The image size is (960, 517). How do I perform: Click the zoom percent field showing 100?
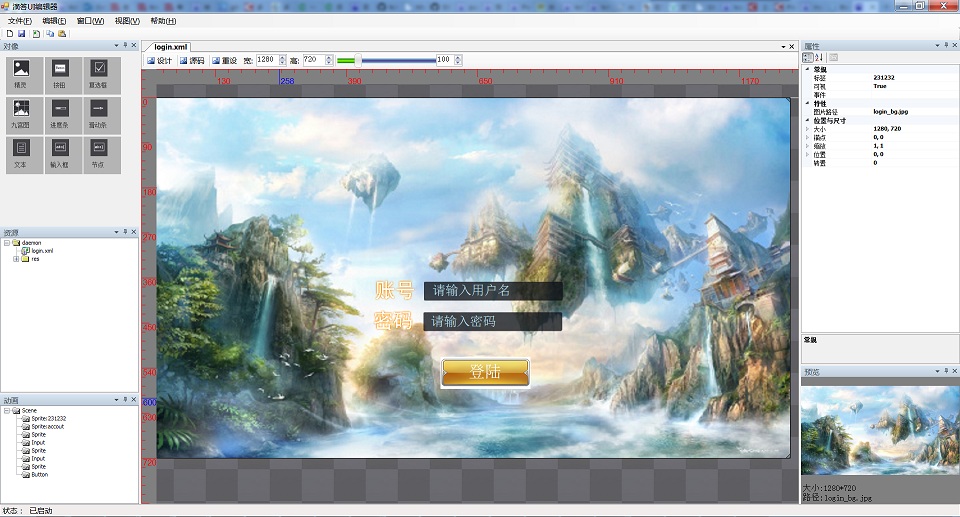pos(444,60)
